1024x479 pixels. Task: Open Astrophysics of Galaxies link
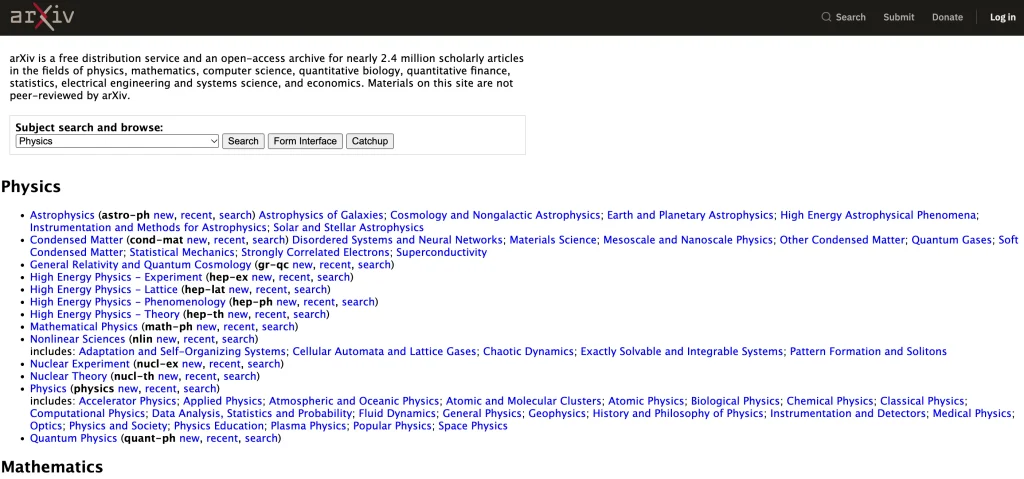pyautogui.click(x=321, y=215)
